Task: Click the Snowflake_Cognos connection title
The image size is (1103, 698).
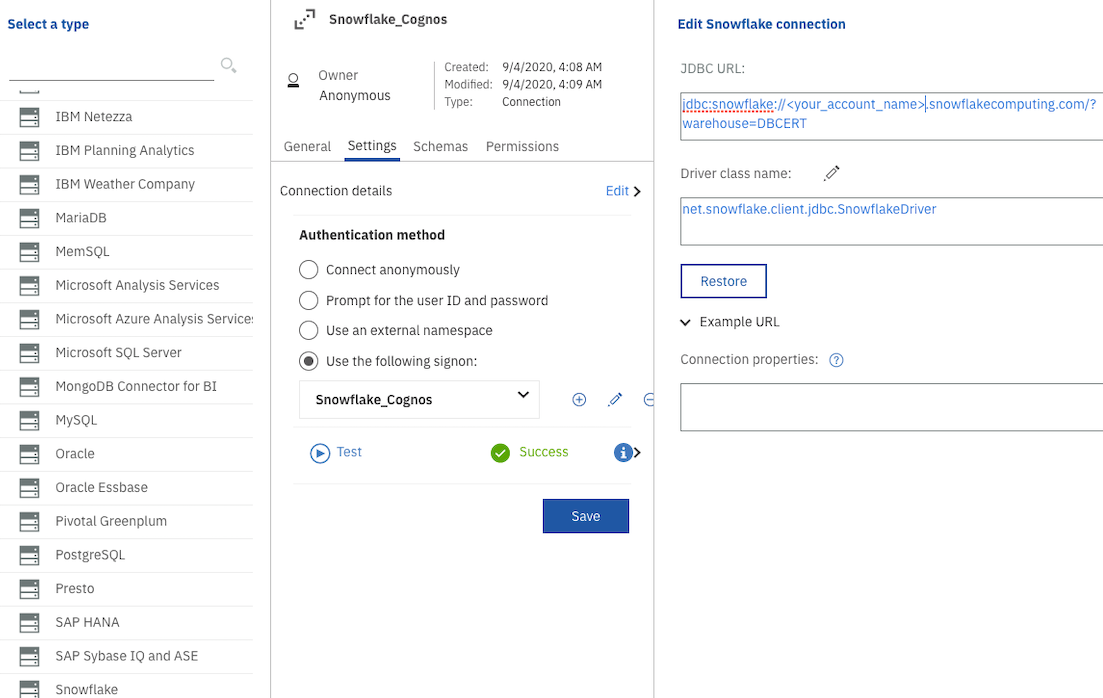Action: click(388, 20)
